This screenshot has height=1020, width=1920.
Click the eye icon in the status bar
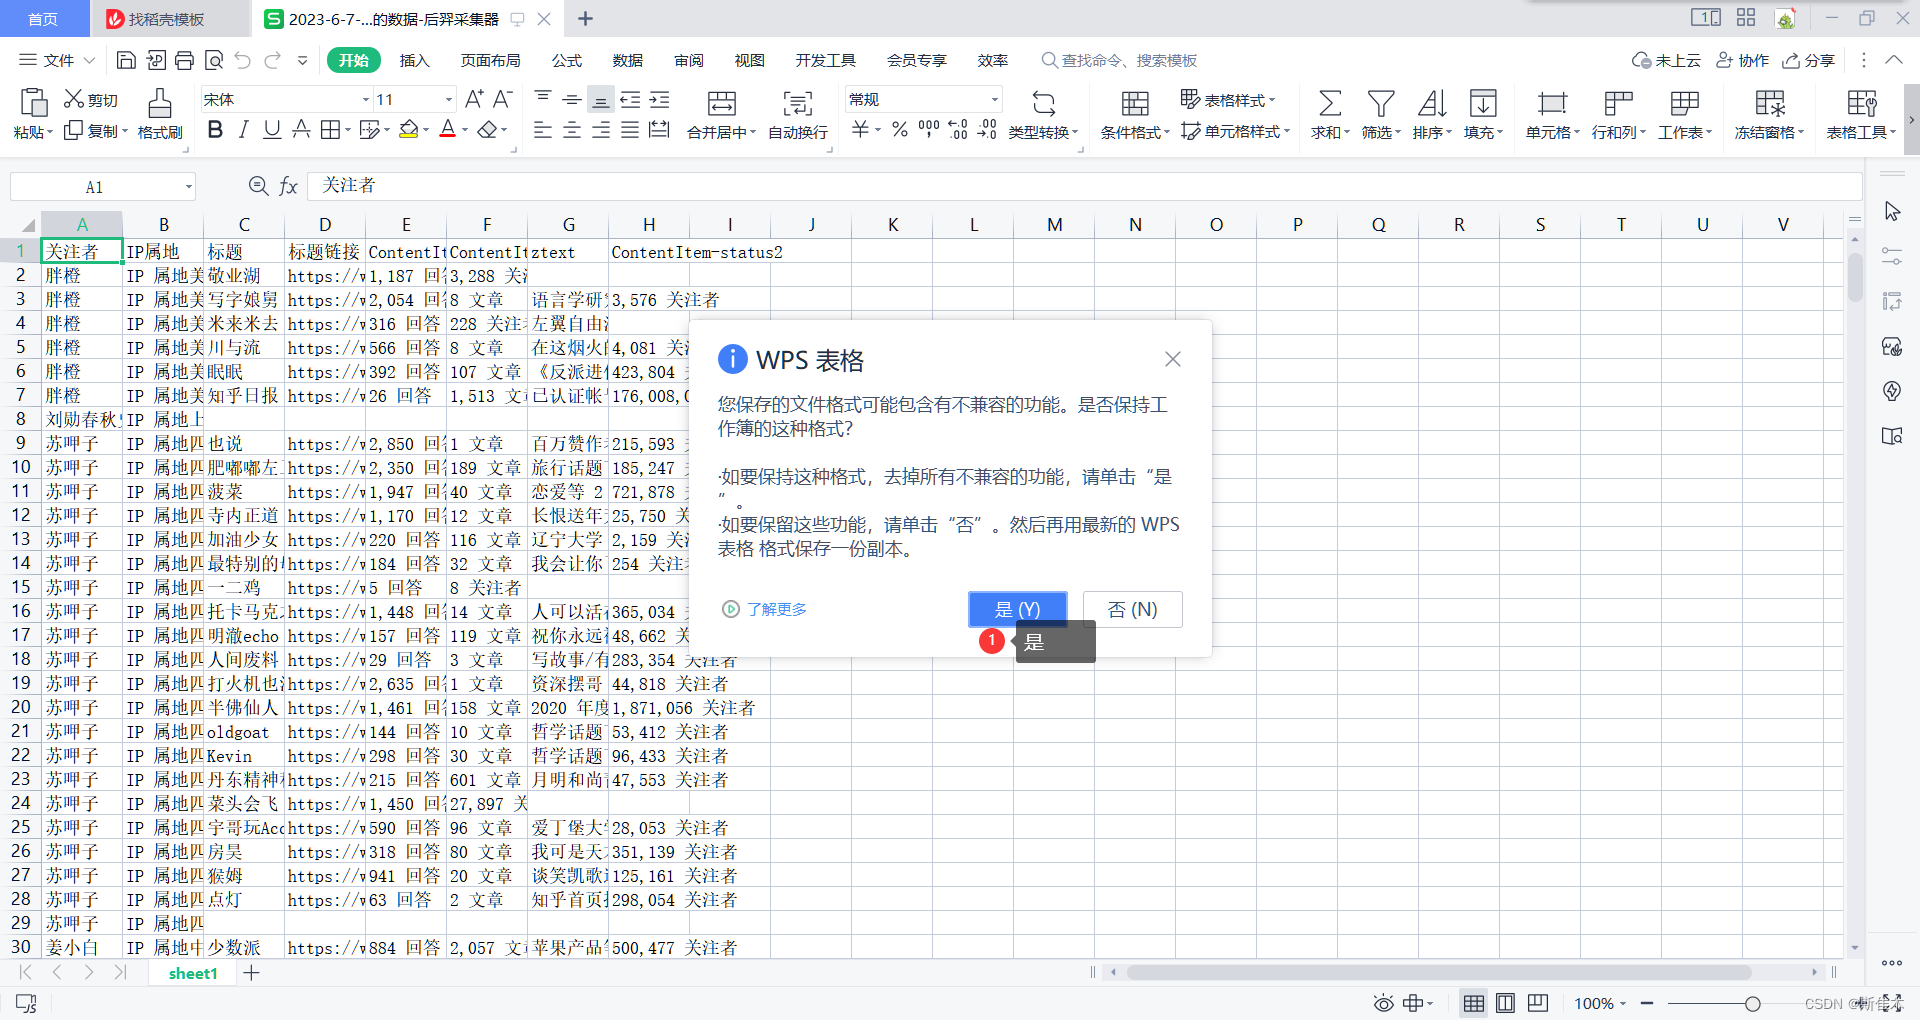[1383, 1003]
